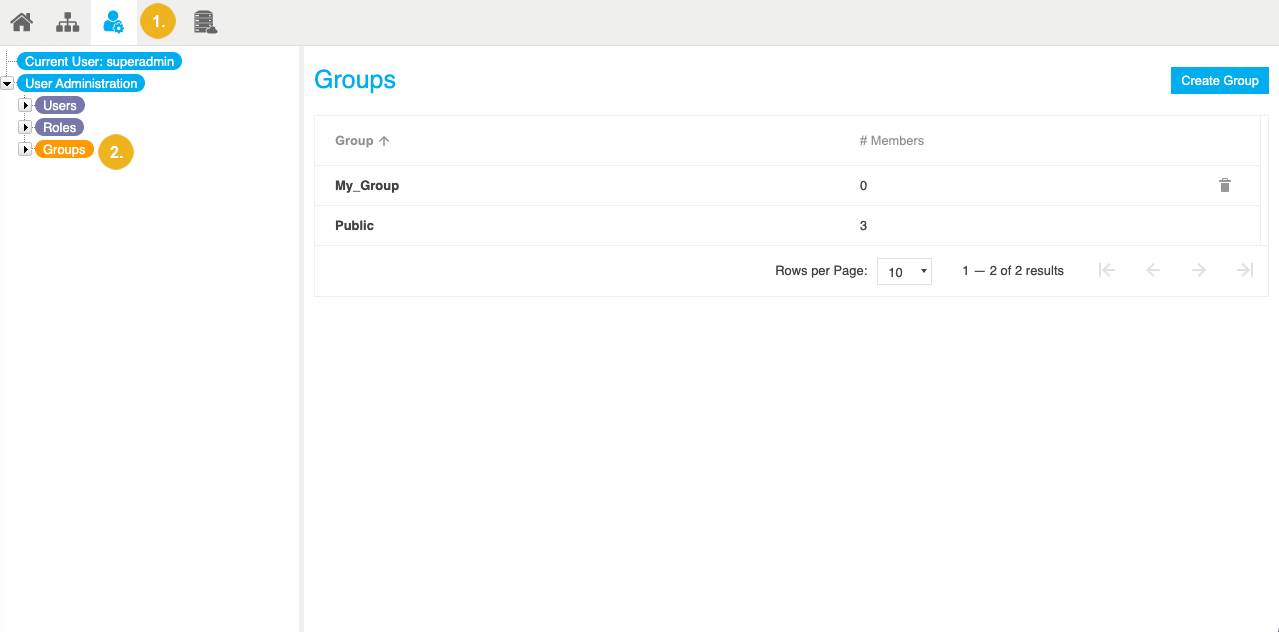
Task: Jump to first page with pagination icon
Action: click(x=1107, y=270)
